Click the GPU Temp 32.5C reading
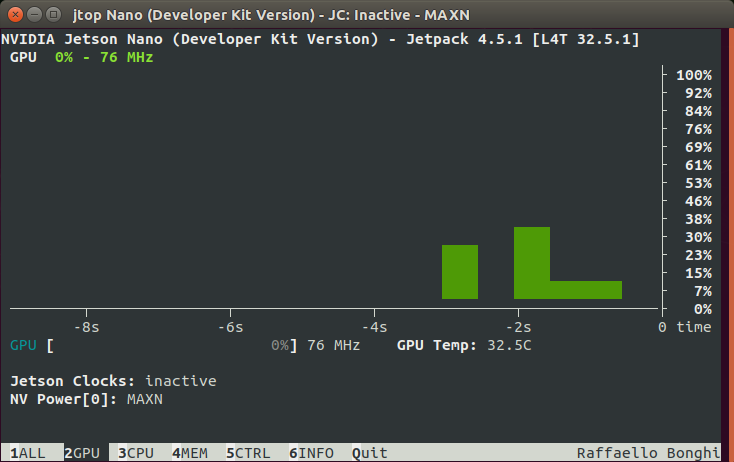Viewport: 734px width, 462px height. 464,345
